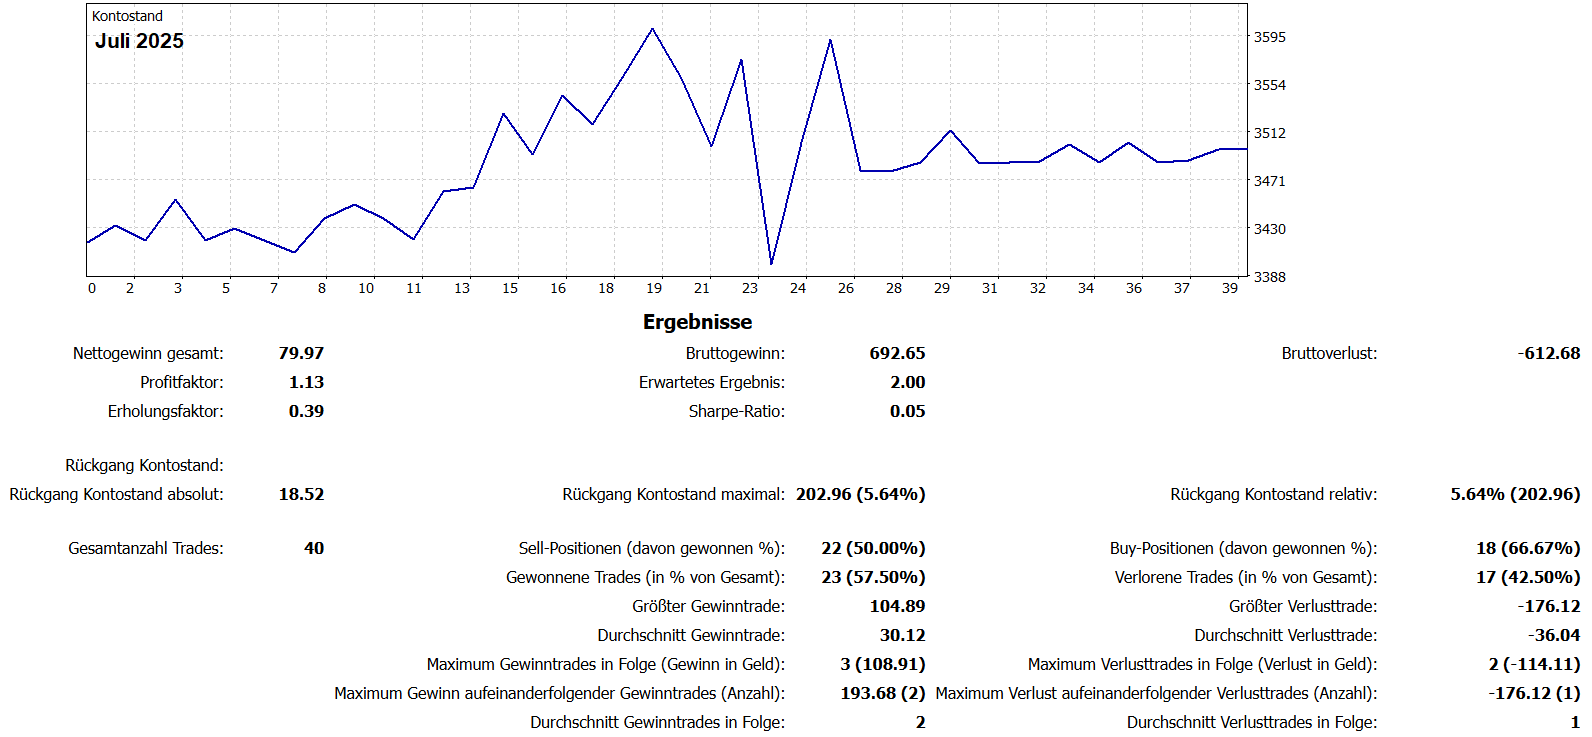Click Maximum Verlusttrades in Folge label
Viewport: 1592px width, 737px height.
point(1202,664)
